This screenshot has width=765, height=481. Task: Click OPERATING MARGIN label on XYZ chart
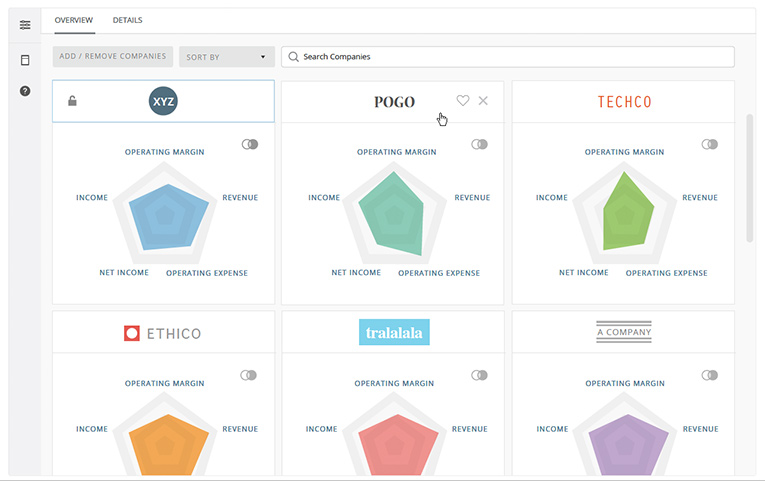pyautogui.click(x=164, y=152)
